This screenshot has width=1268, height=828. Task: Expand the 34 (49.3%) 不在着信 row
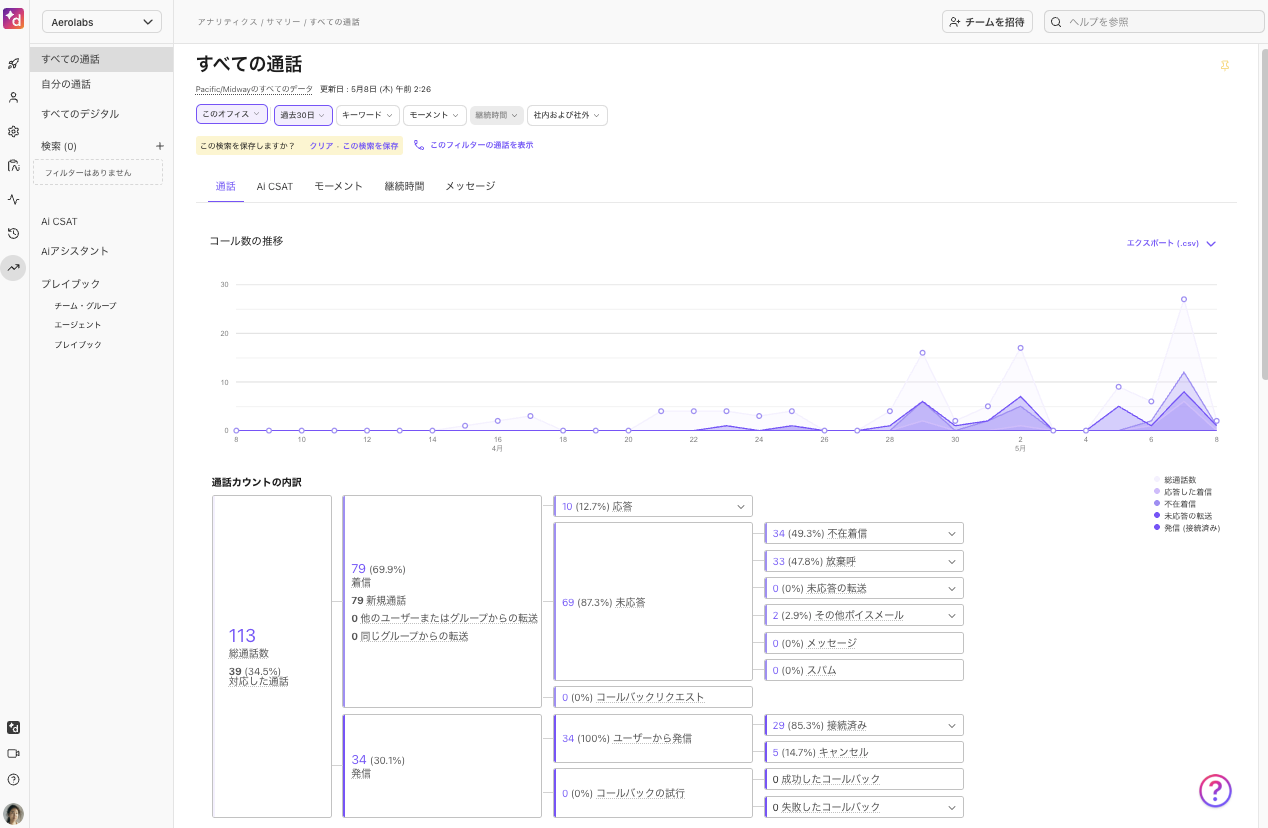[x=864, y=533]
